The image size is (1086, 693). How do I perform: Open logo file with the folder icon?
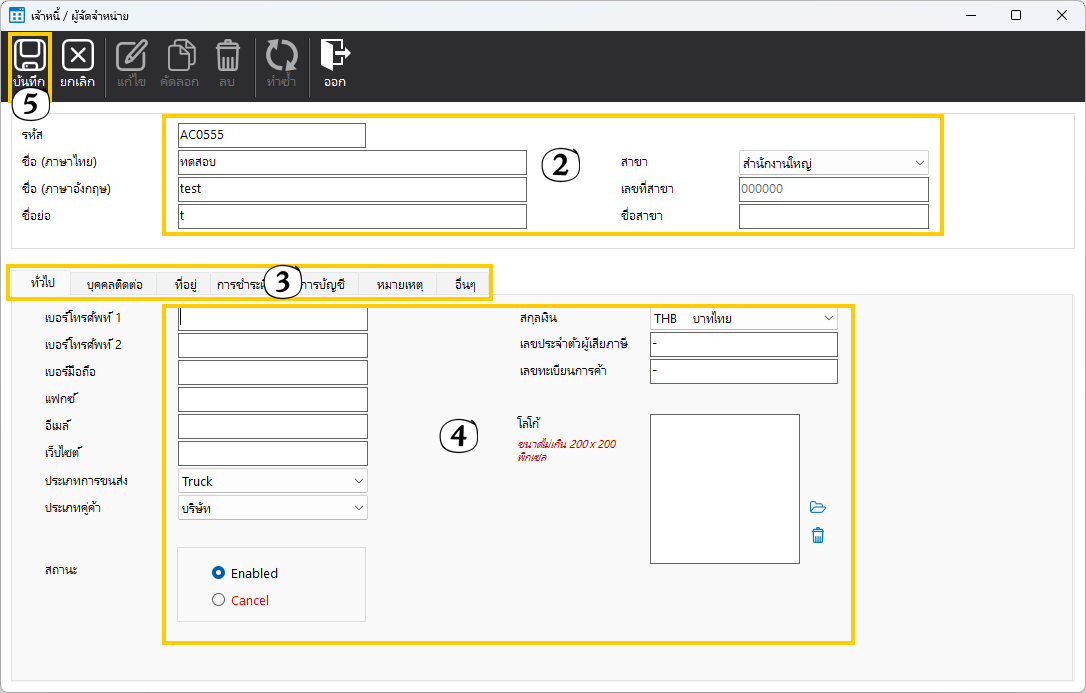[817, 507]
